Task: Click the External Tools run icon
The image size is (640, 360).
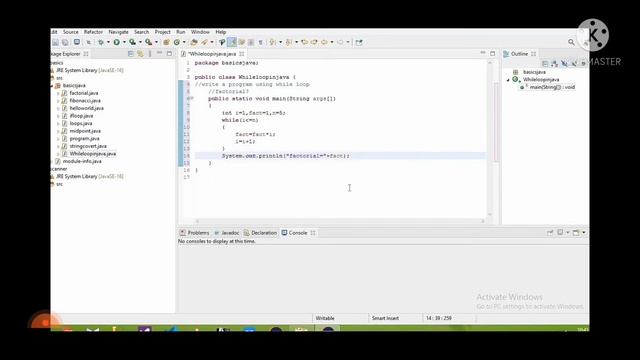Action: point(149,42)
